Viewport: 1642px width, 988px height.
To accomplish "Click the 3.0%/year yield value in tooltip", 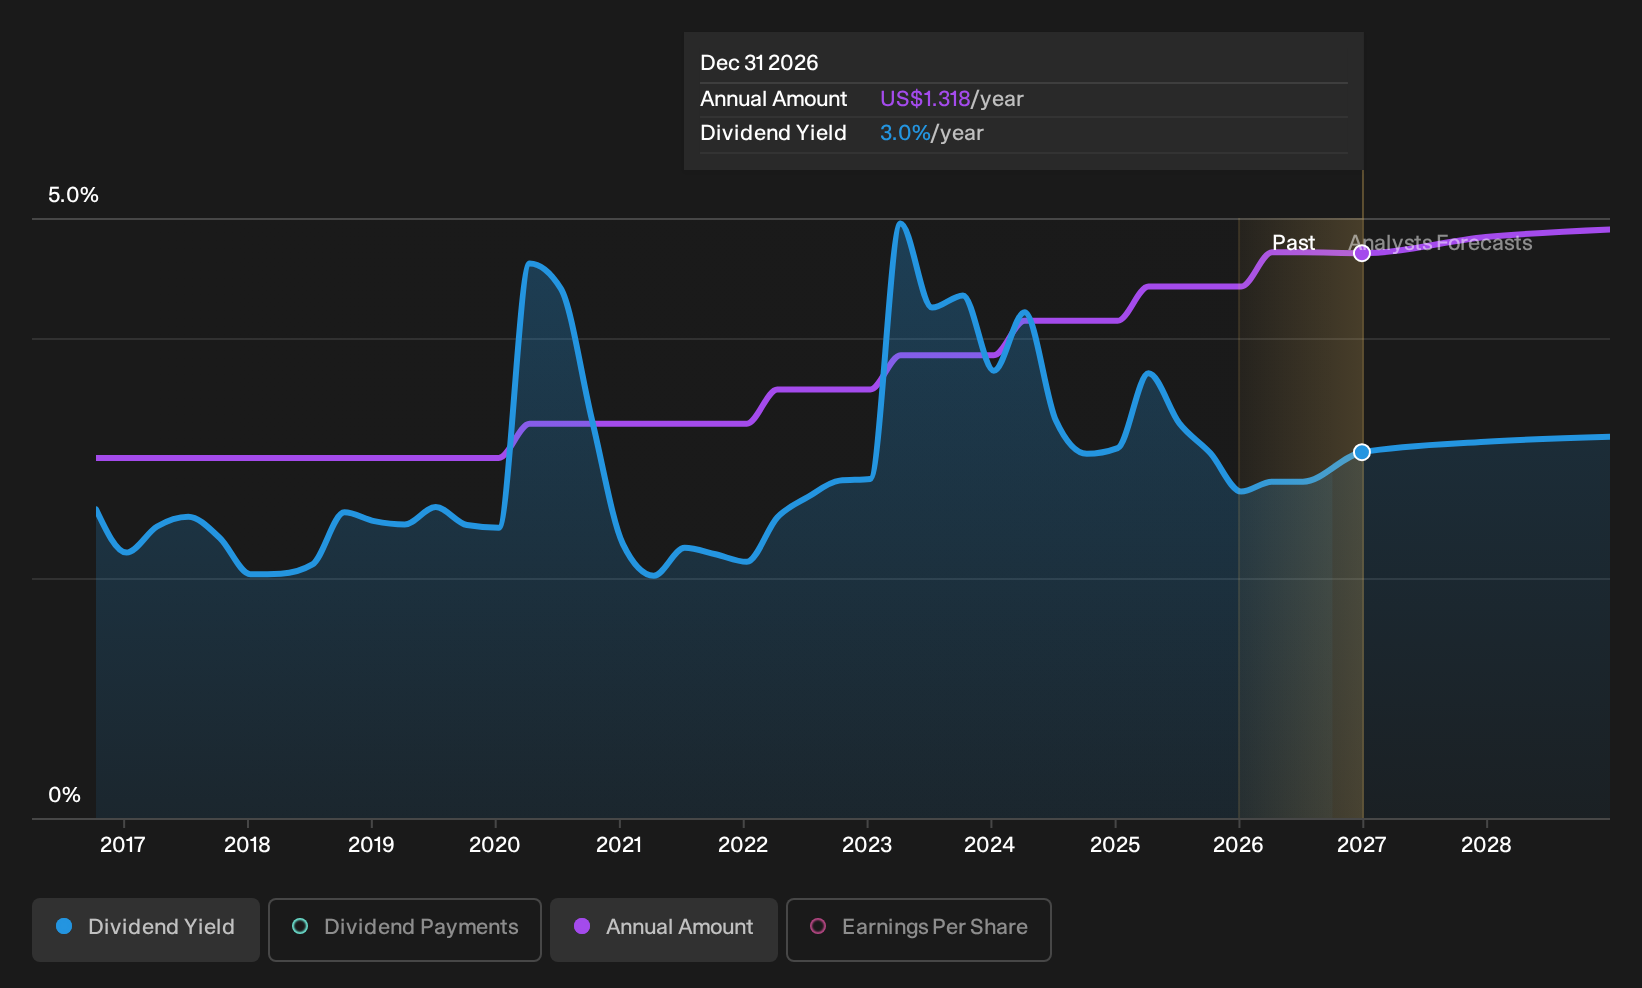I will point(932,133).
